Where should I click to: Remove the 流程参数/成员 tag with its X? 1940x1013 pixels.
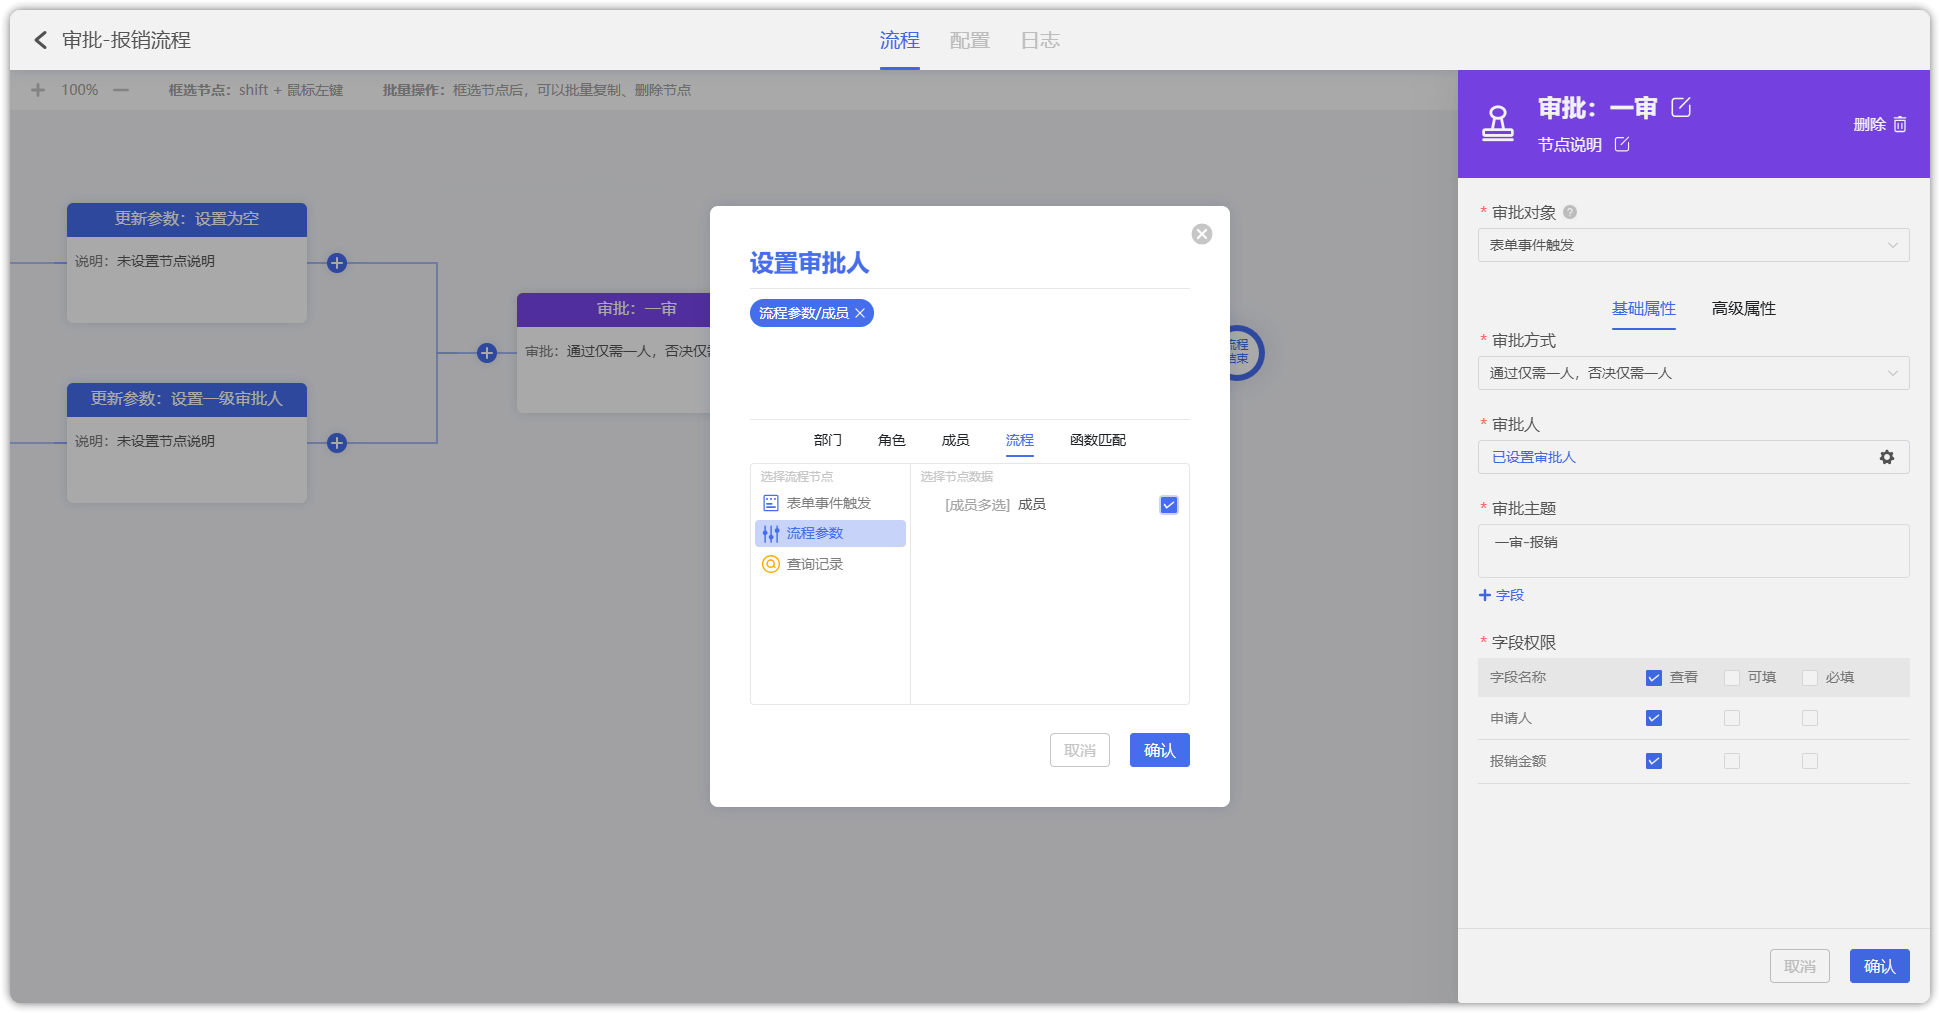pos(860,313)
